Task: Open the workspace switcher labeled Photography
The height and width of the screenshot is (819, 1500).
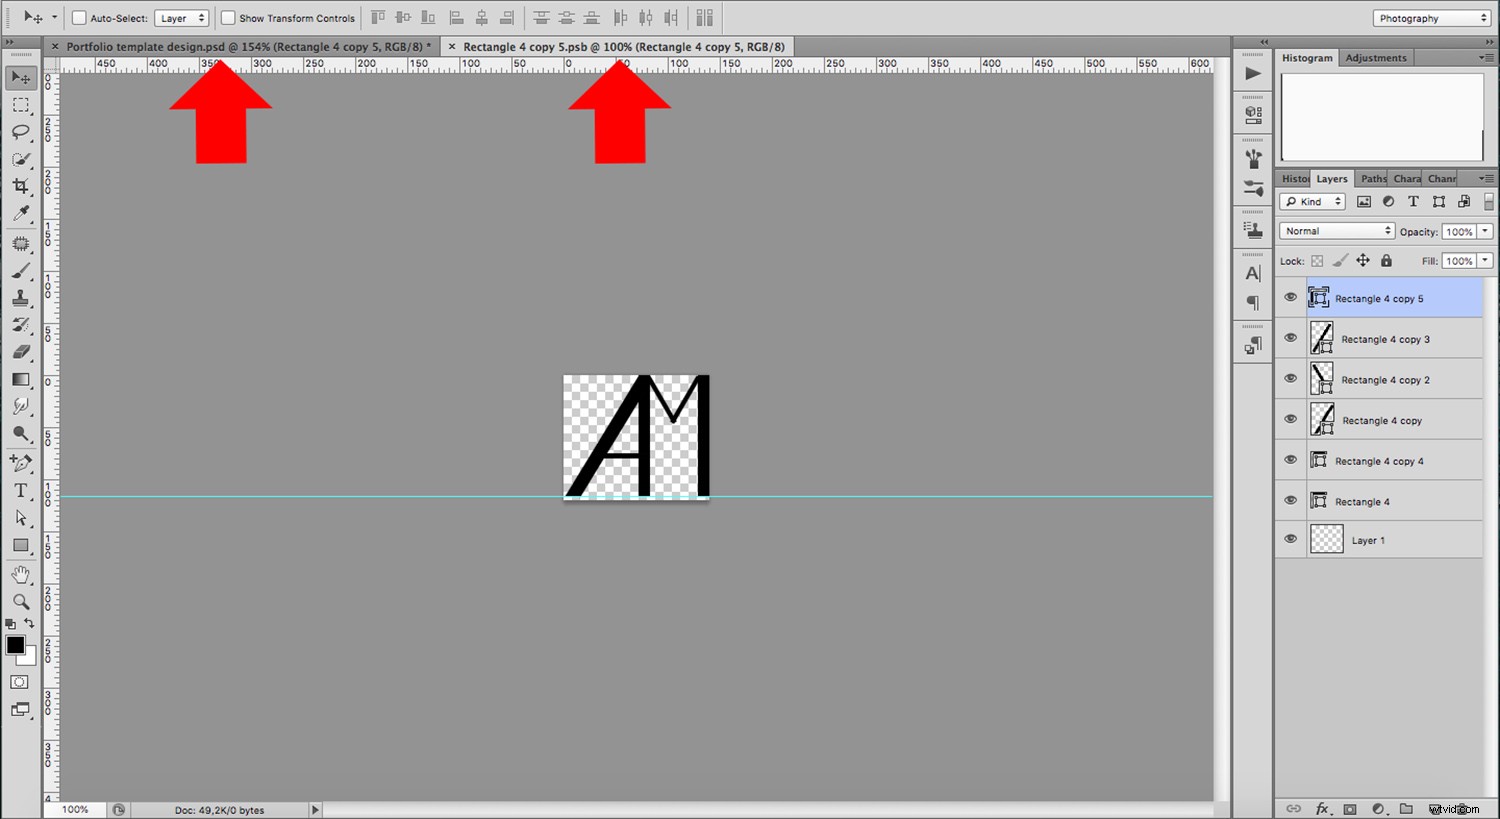Action: tap(1430, 17)
